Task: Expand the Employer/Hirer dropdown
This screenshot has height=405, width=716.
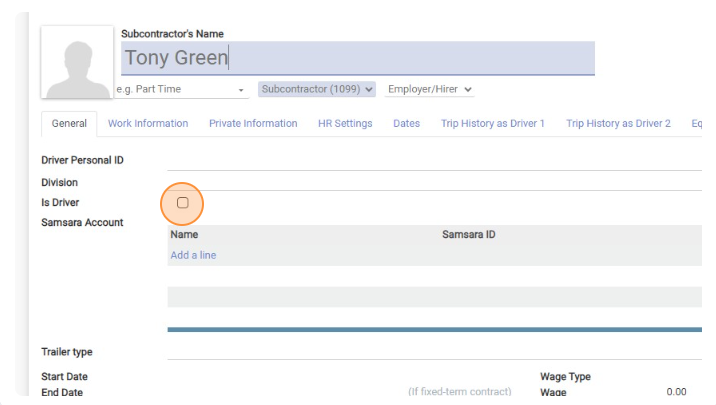Action: 429,89
